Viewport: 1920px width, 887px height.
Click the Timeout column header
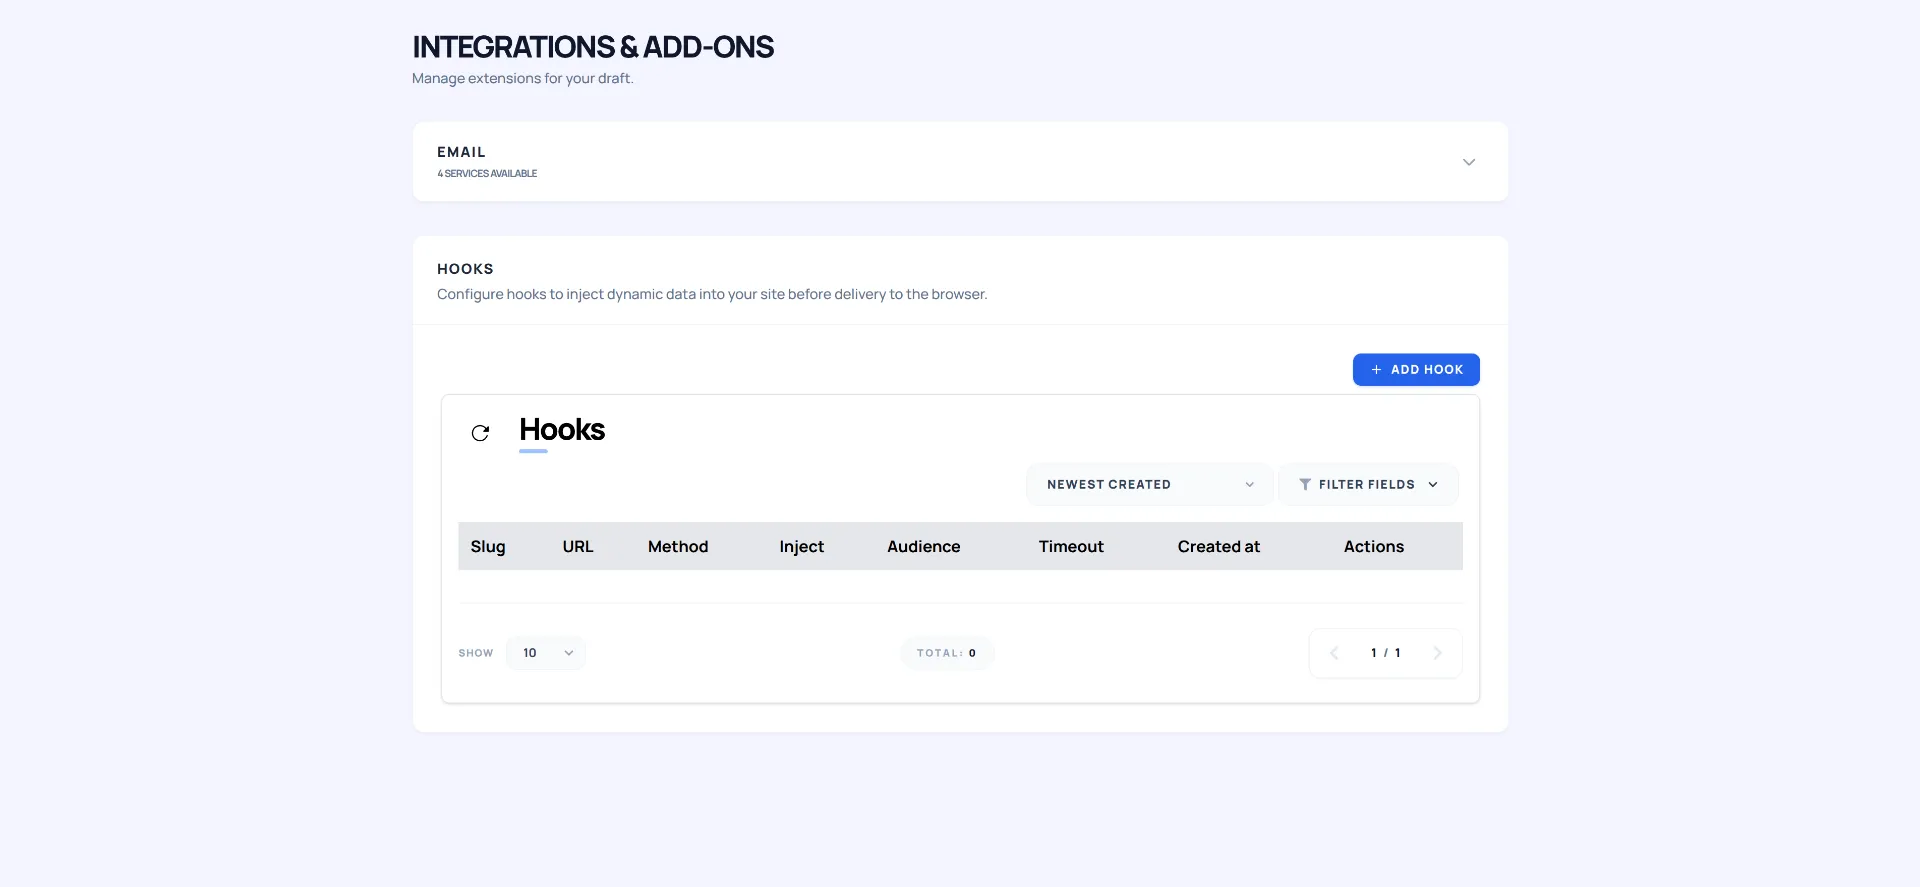1071,546
